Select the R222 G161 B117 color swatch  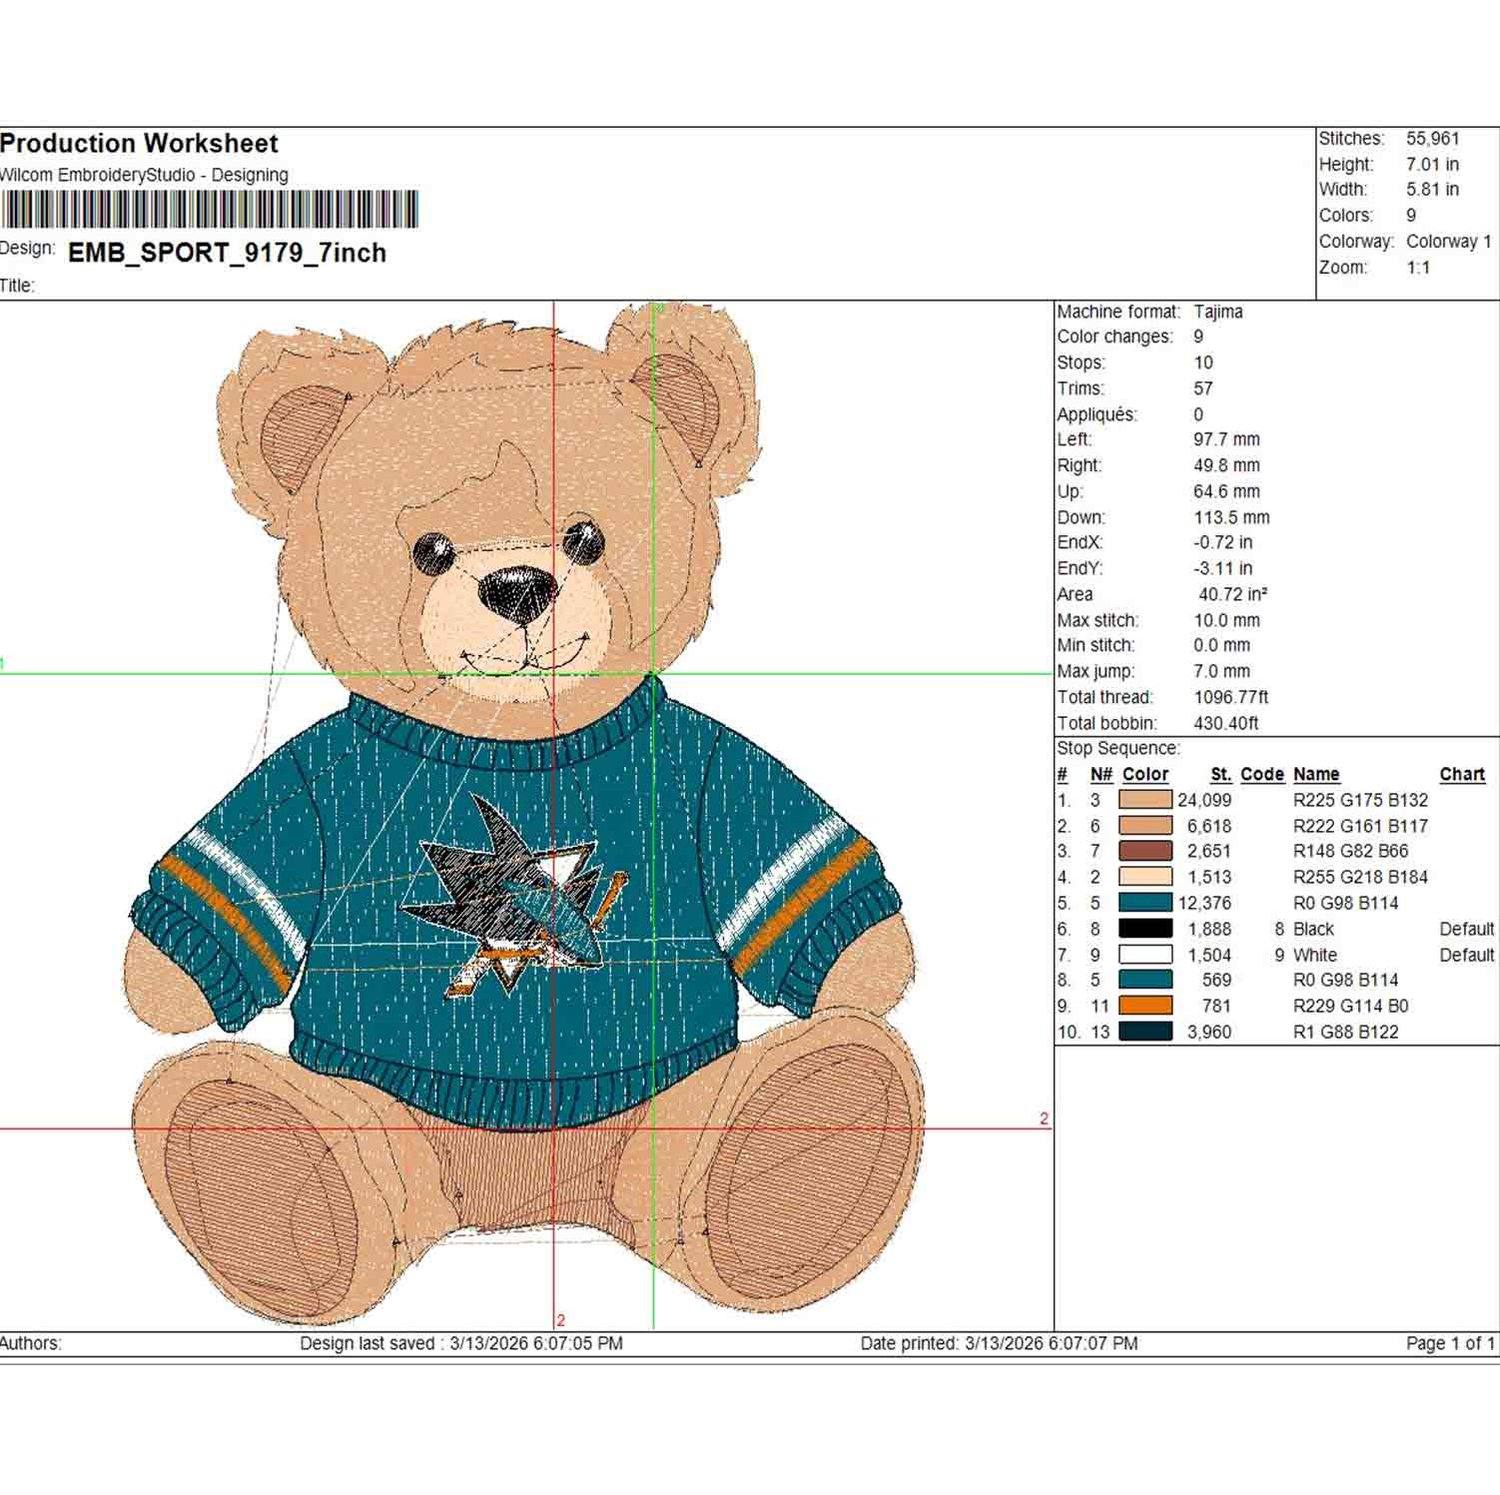coord(1145,826)
